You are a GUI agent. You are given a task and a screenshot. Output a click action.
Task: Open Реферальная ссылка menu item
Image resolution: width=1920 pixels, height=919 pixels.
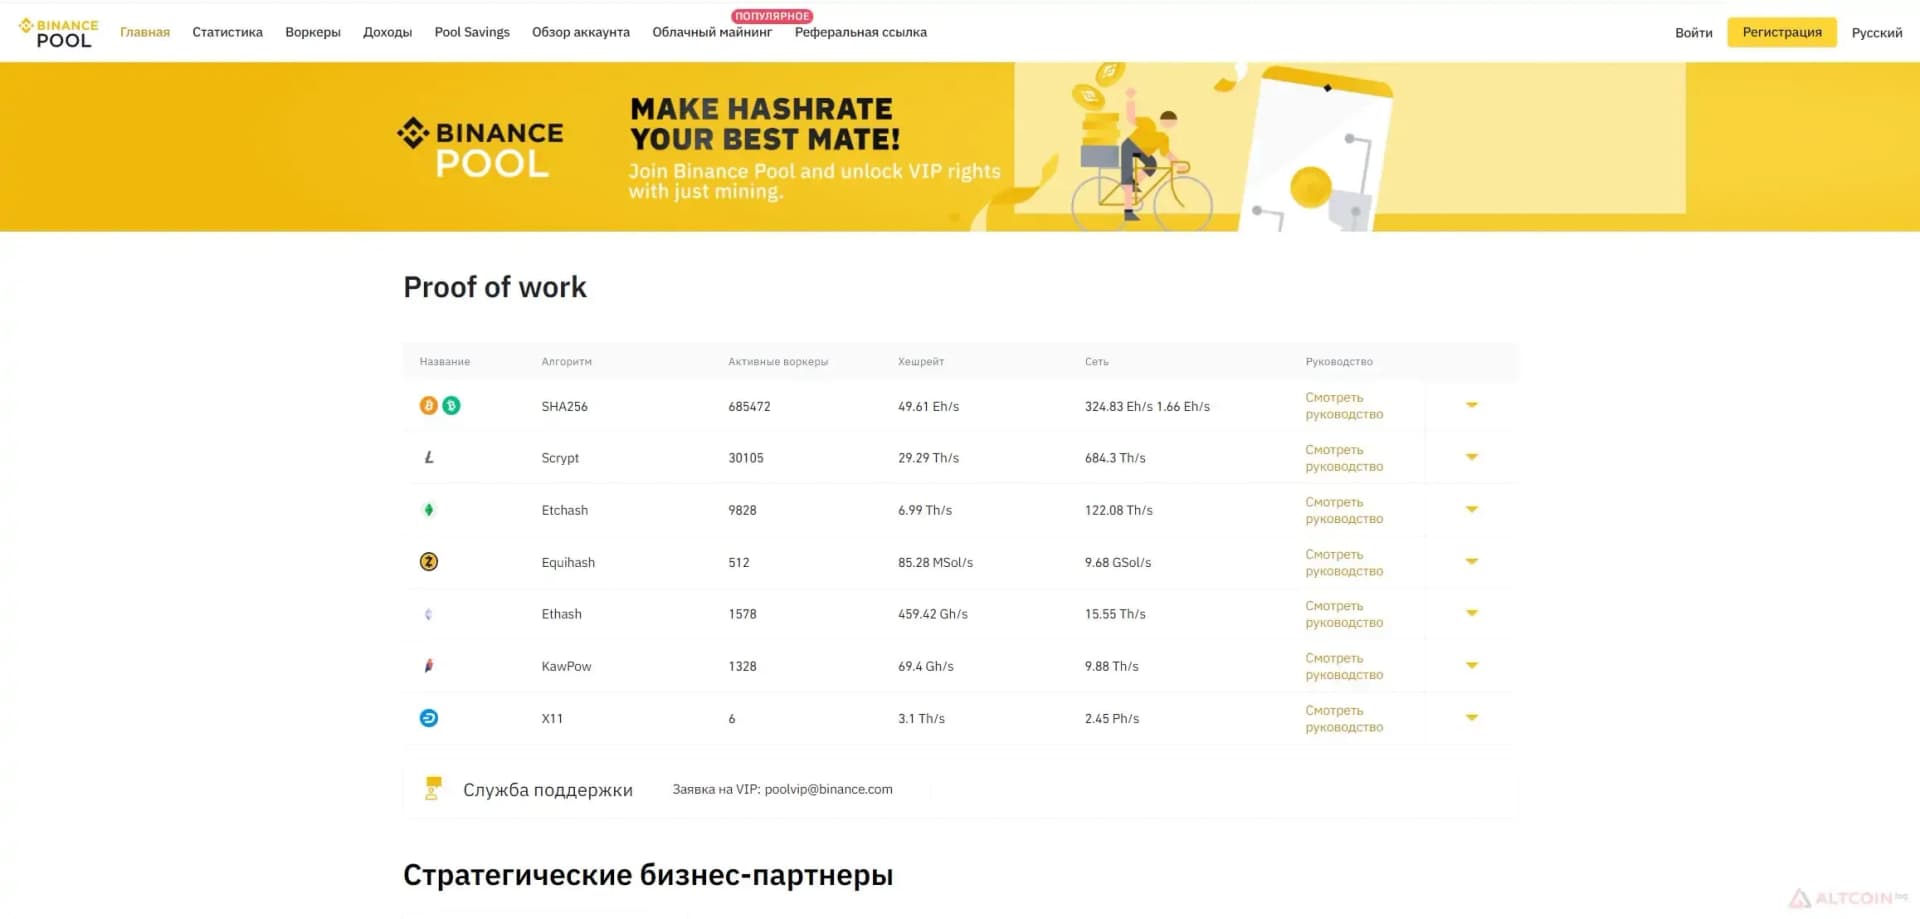click(x=860, y=32)
